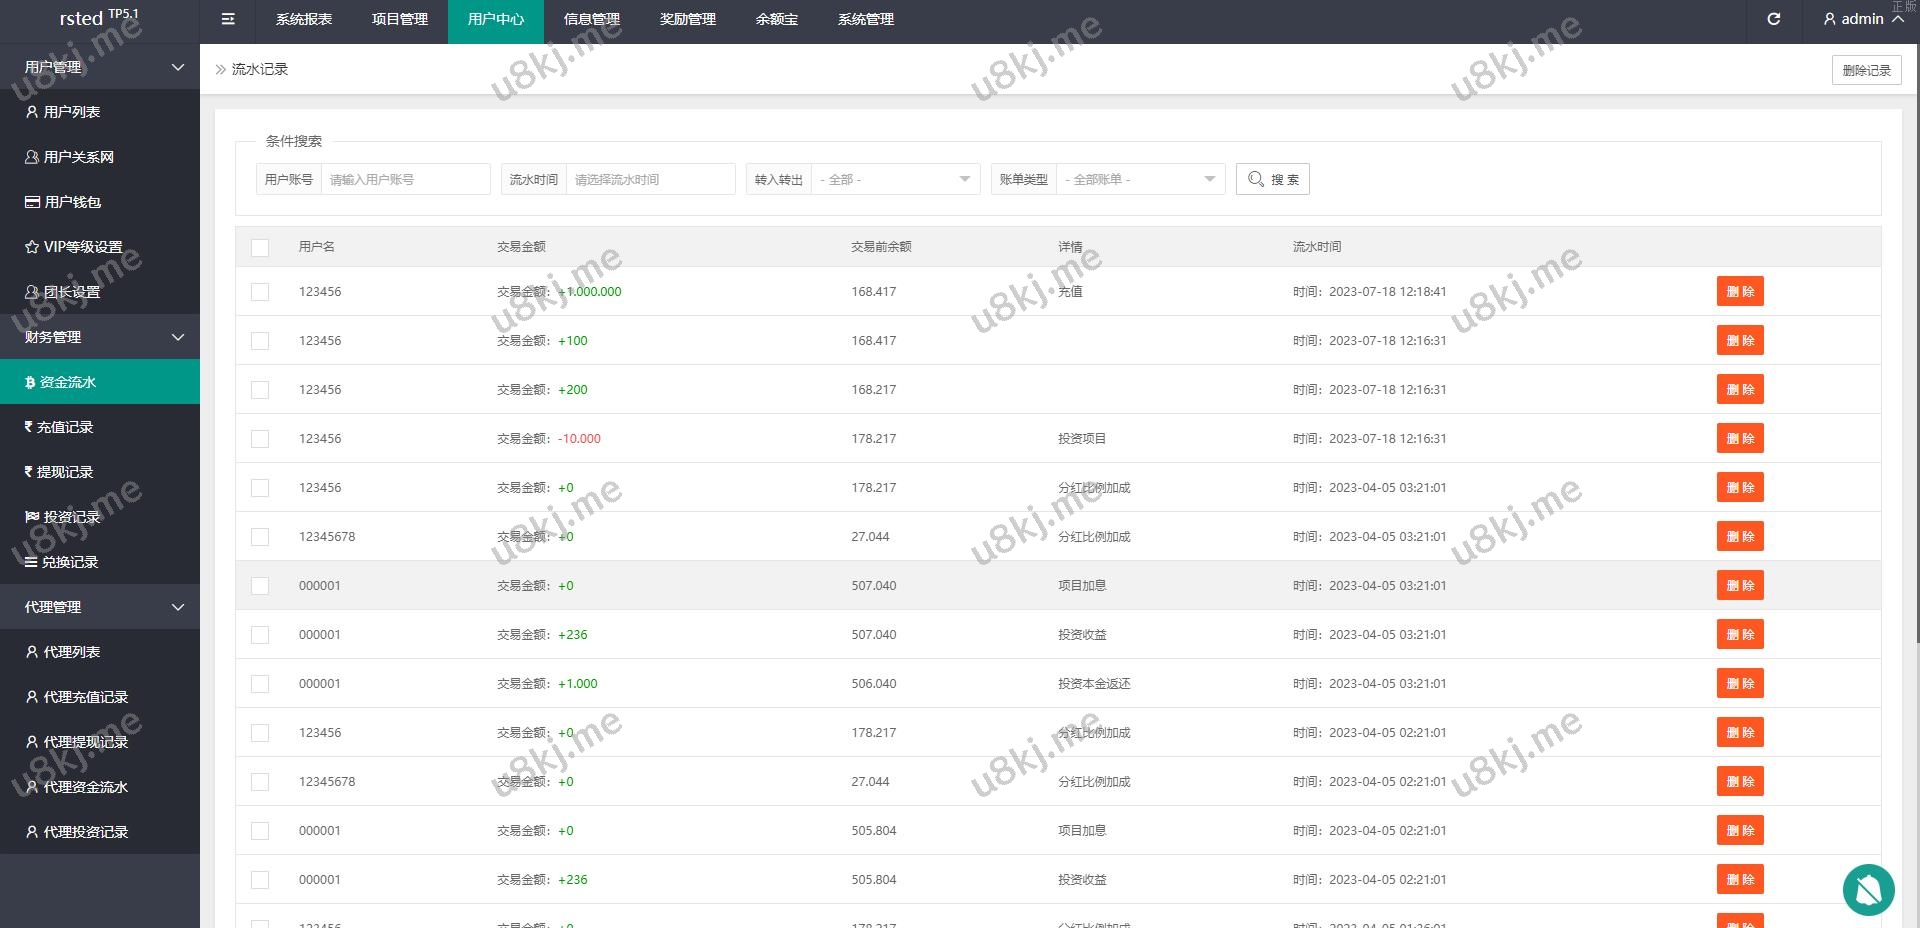
Task: Open the 转入转出 dropdown
Action: coord(894,179)
